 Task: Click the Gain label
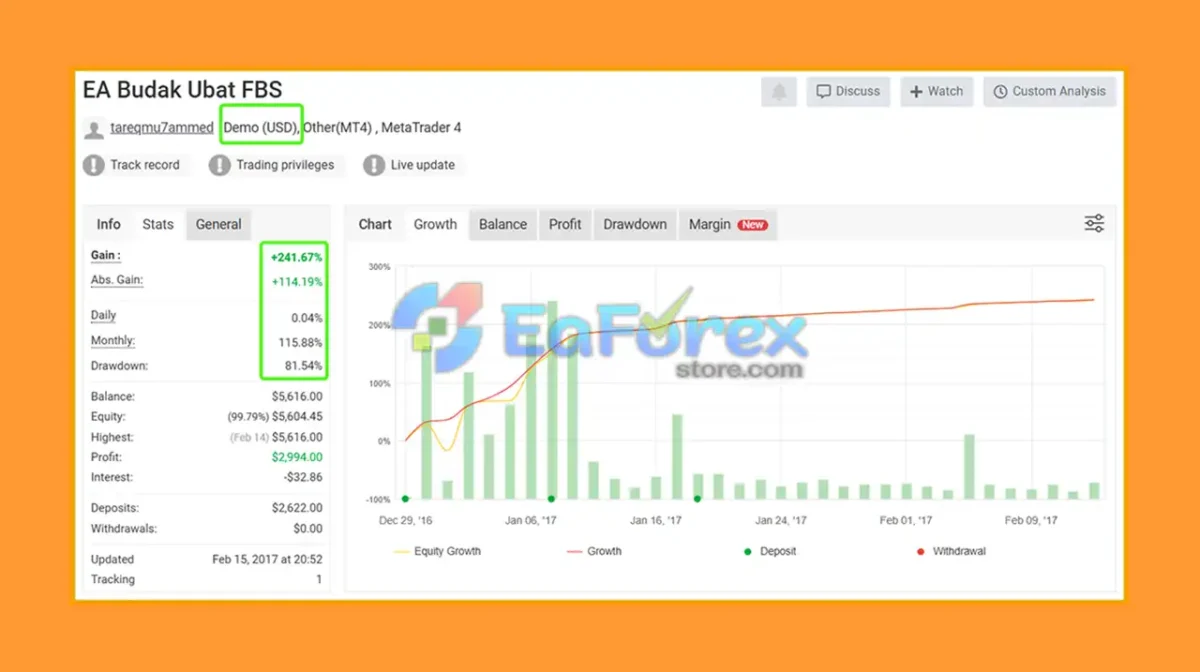click(x=106, y=256)
